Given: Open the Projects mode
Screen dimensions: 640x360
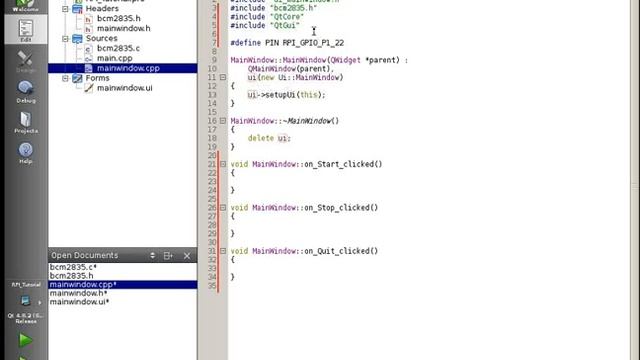Looking at the screenshot, I should [25, 122].
